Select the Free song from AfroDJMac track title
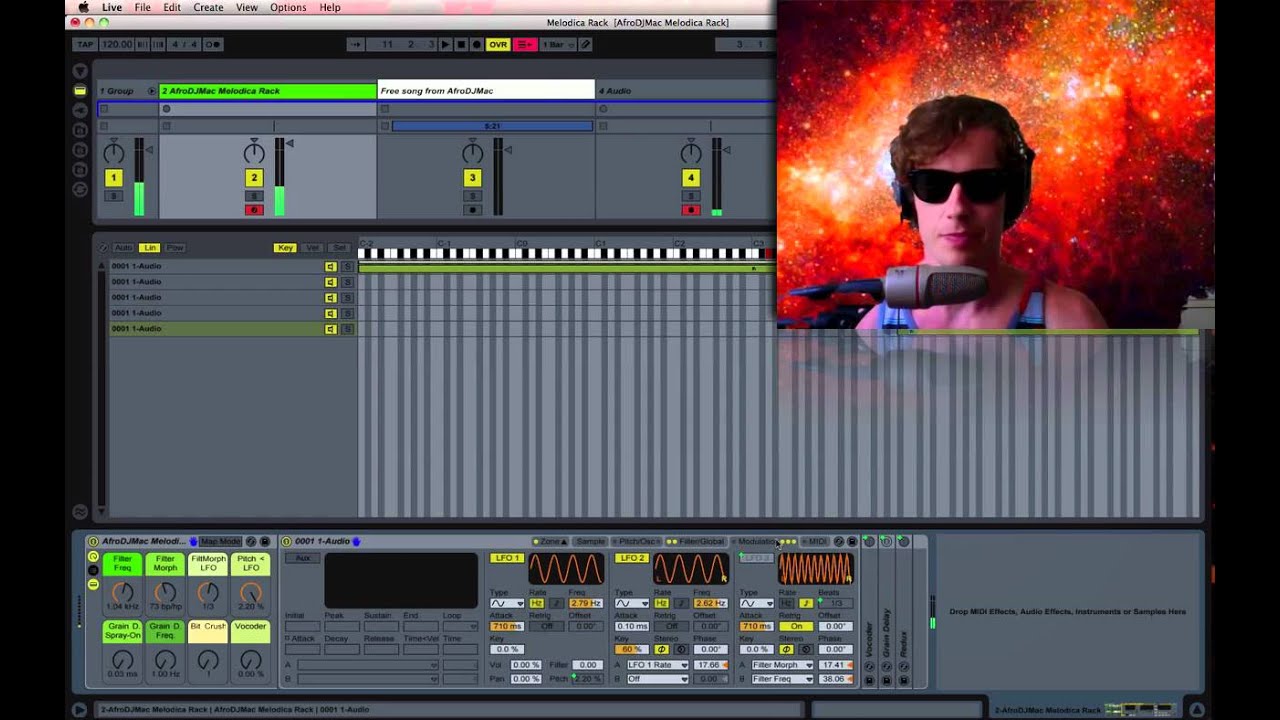This screenshot has height=720, width=1280. tap(486, 91)
